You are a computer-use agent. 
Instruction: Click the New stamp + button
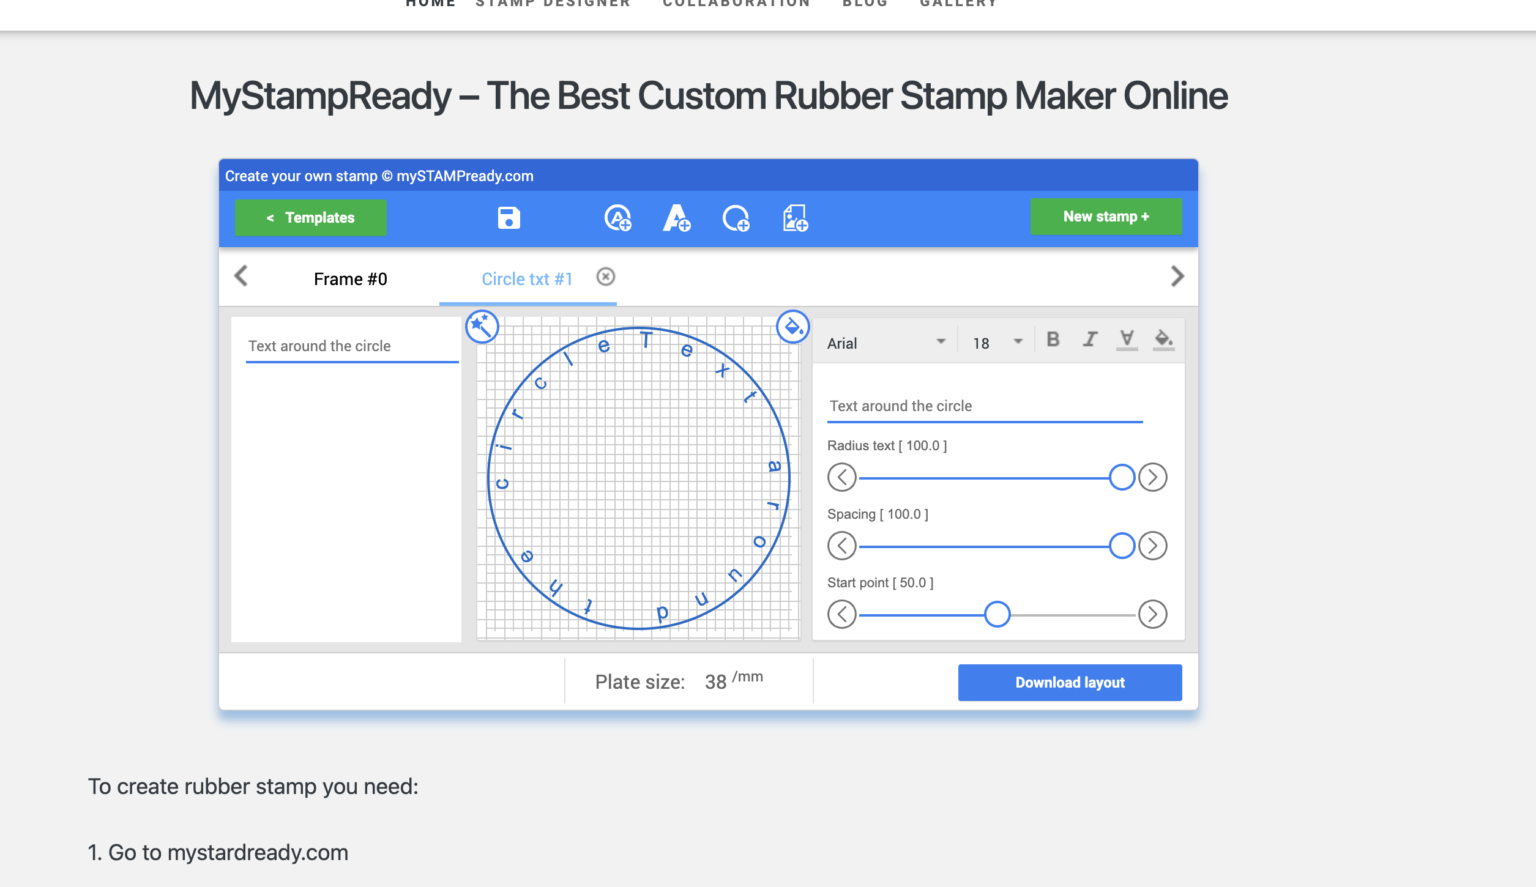(x=1106, y=216)
